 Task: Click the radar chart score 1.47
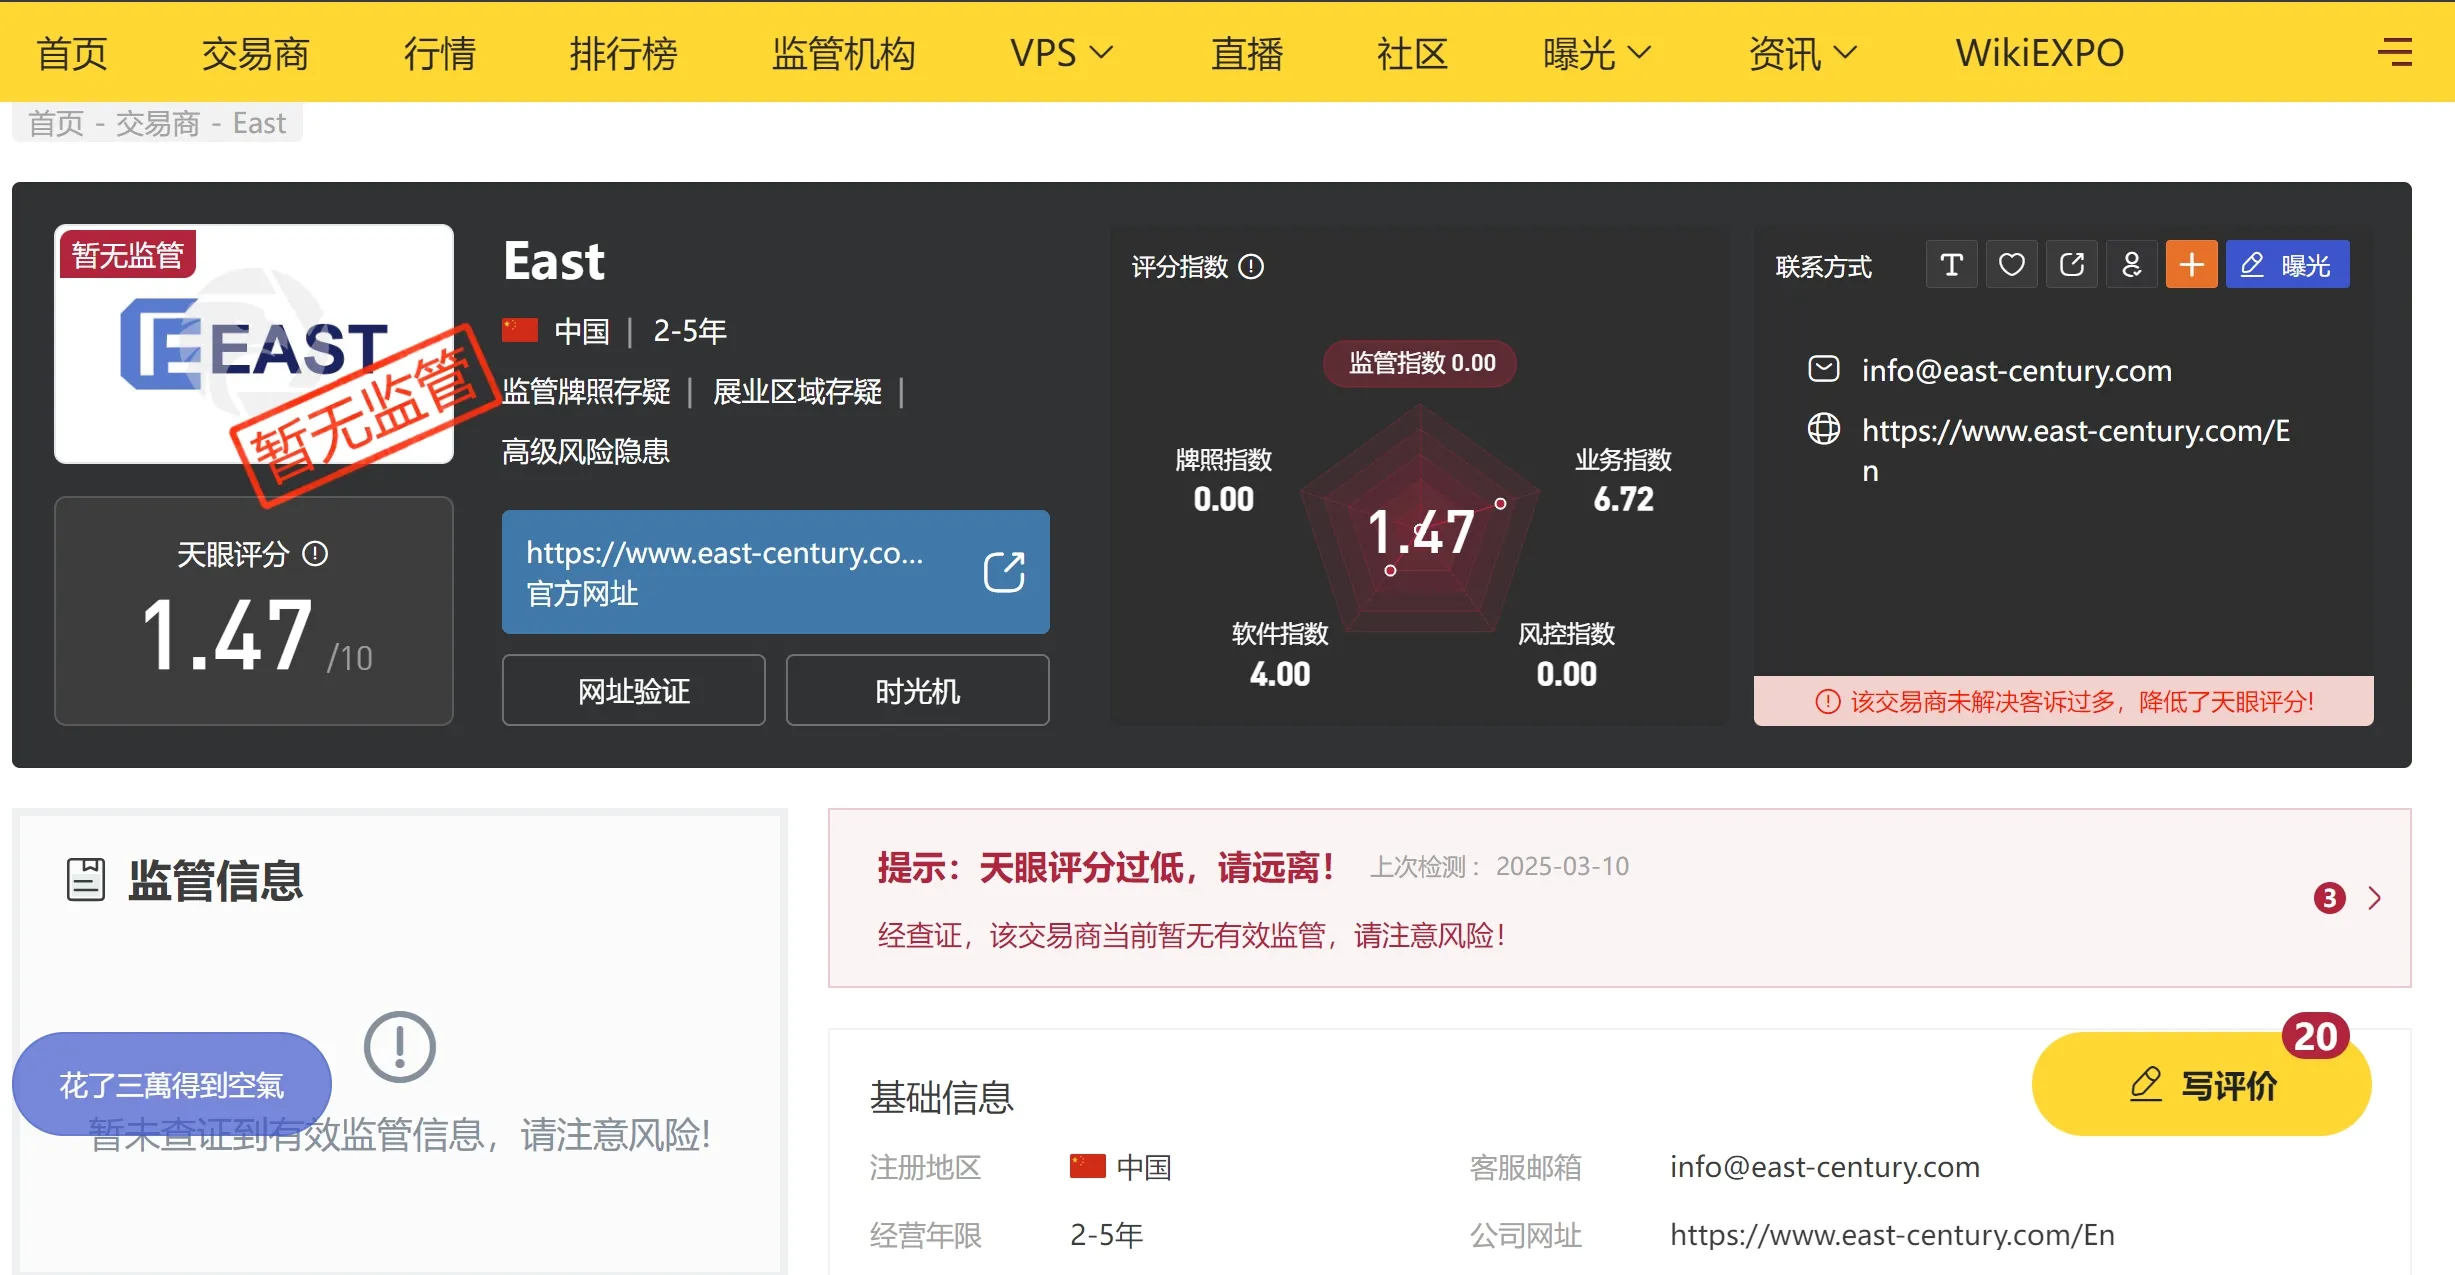coord(1420,531)
